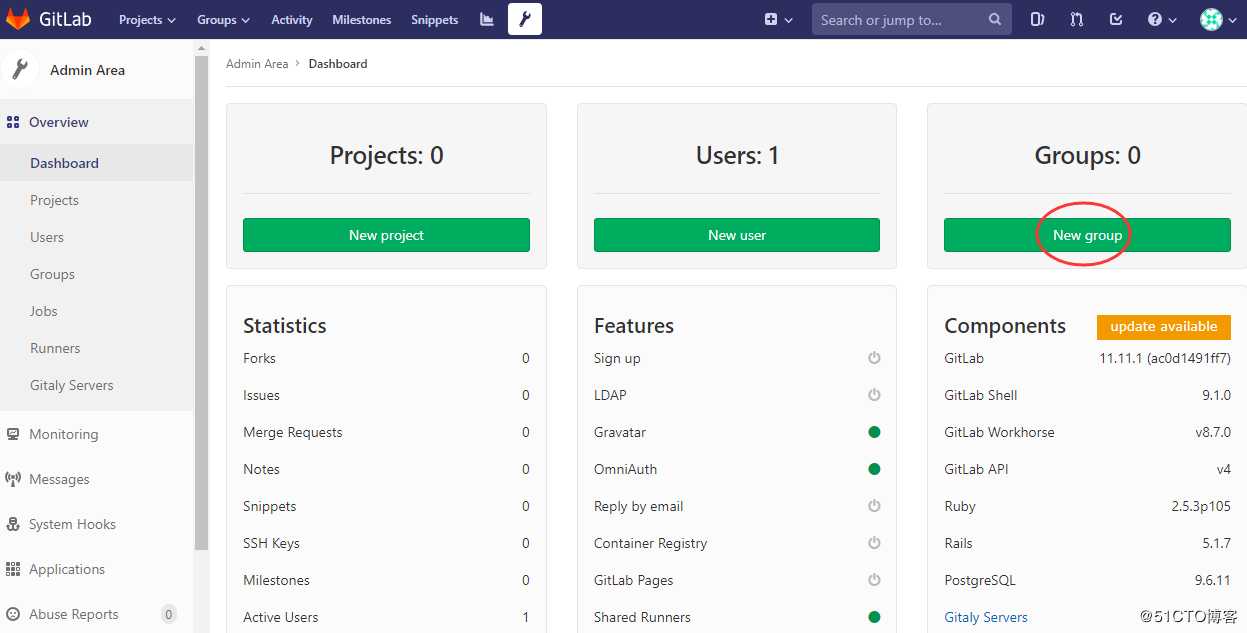Expand the new item dropdown arrow
Screen dimensions: 1247x633
click(789, 20)
